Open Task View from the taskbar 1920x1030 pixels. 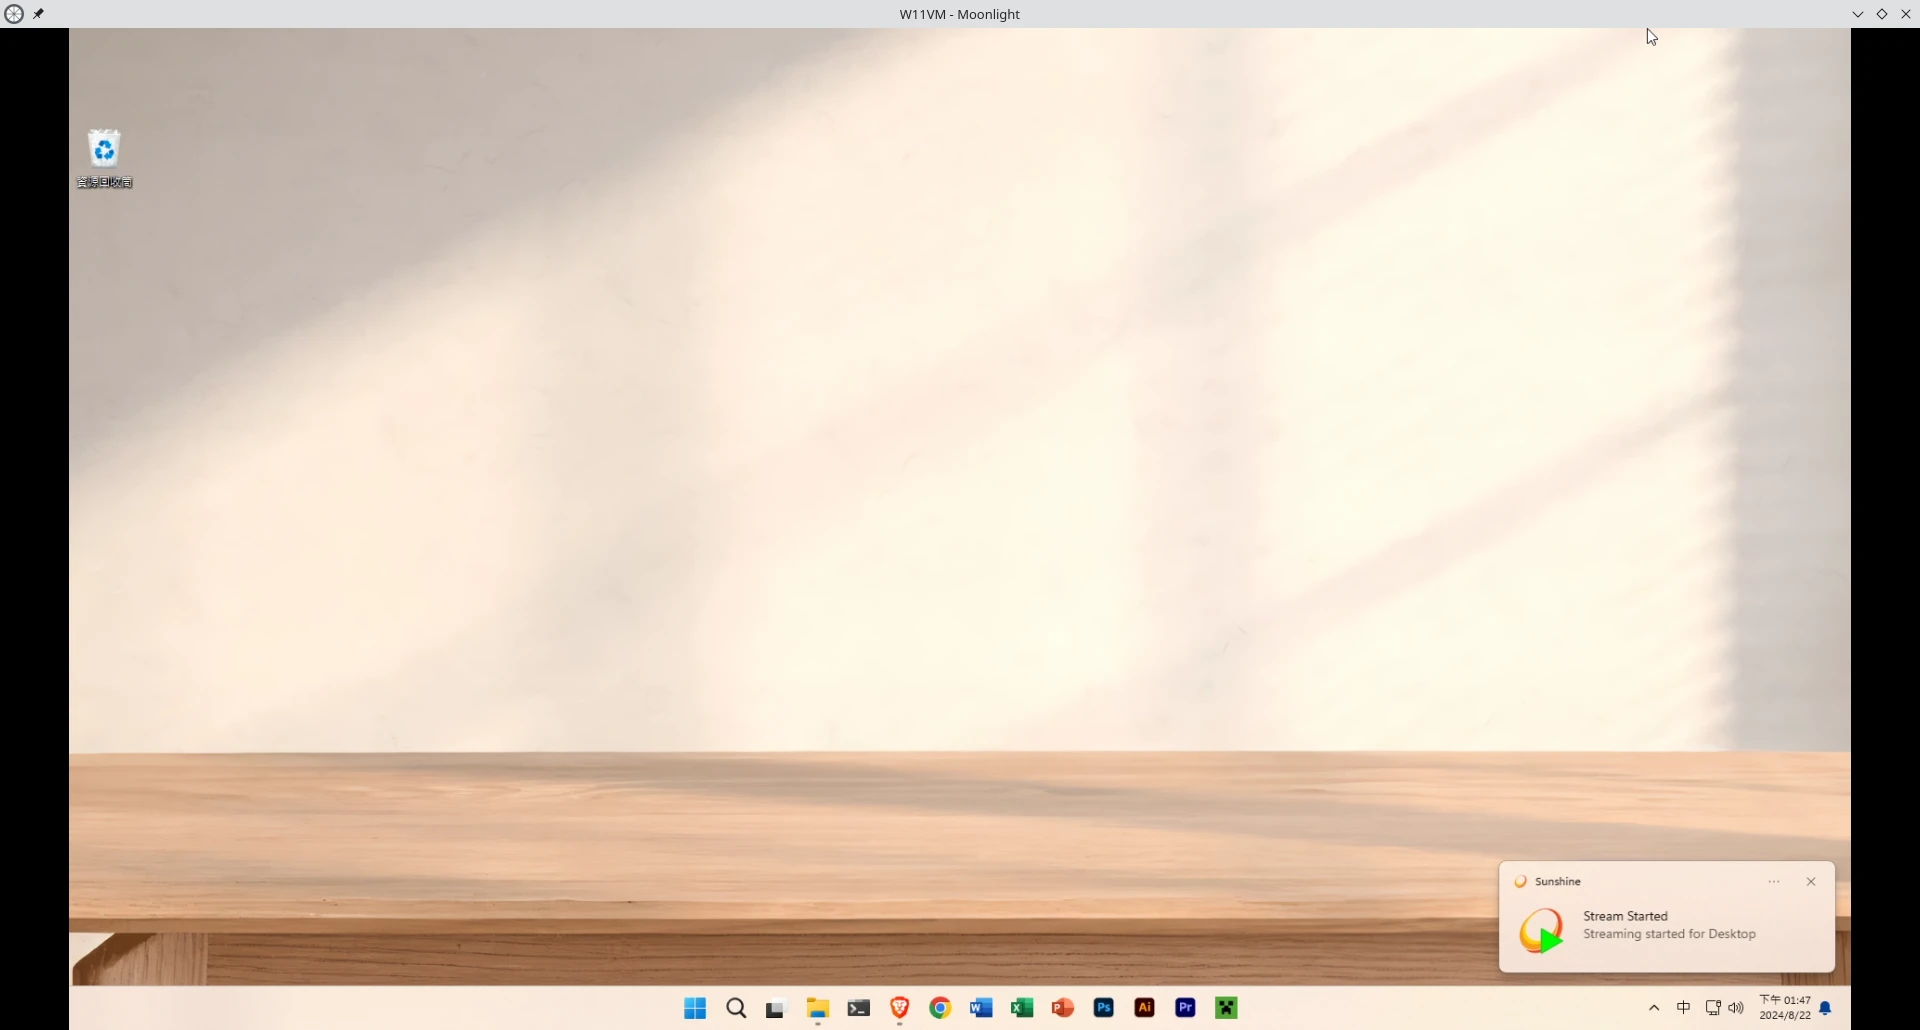pos(776,1008)
